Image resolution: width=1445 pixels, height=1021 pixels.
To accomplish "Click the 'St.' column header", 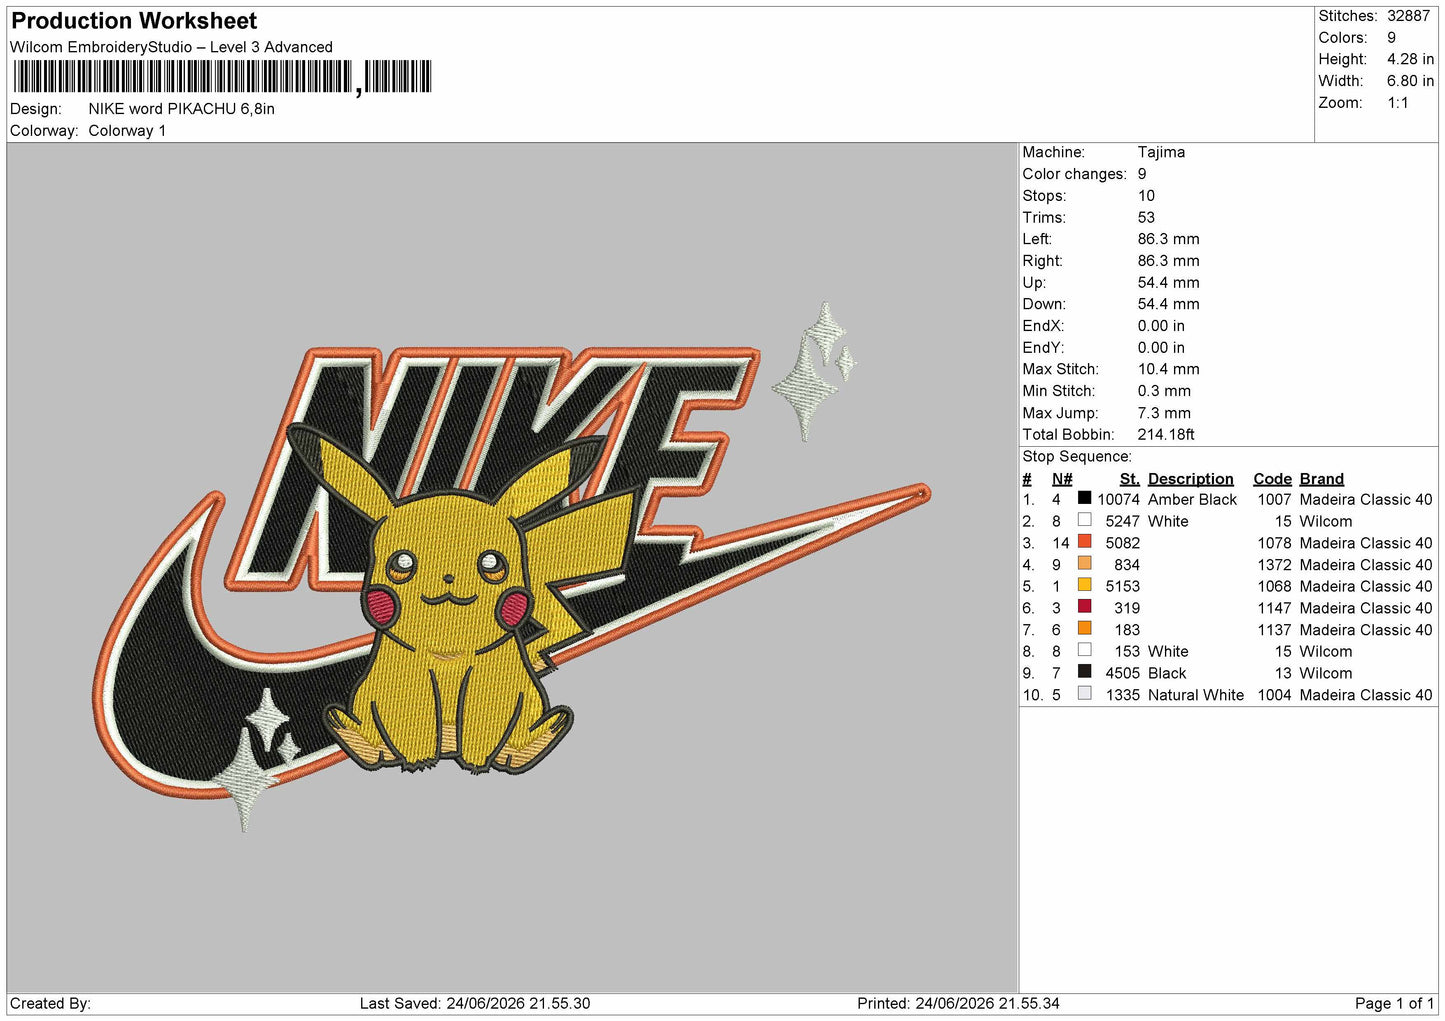I will pos(1130,479).
